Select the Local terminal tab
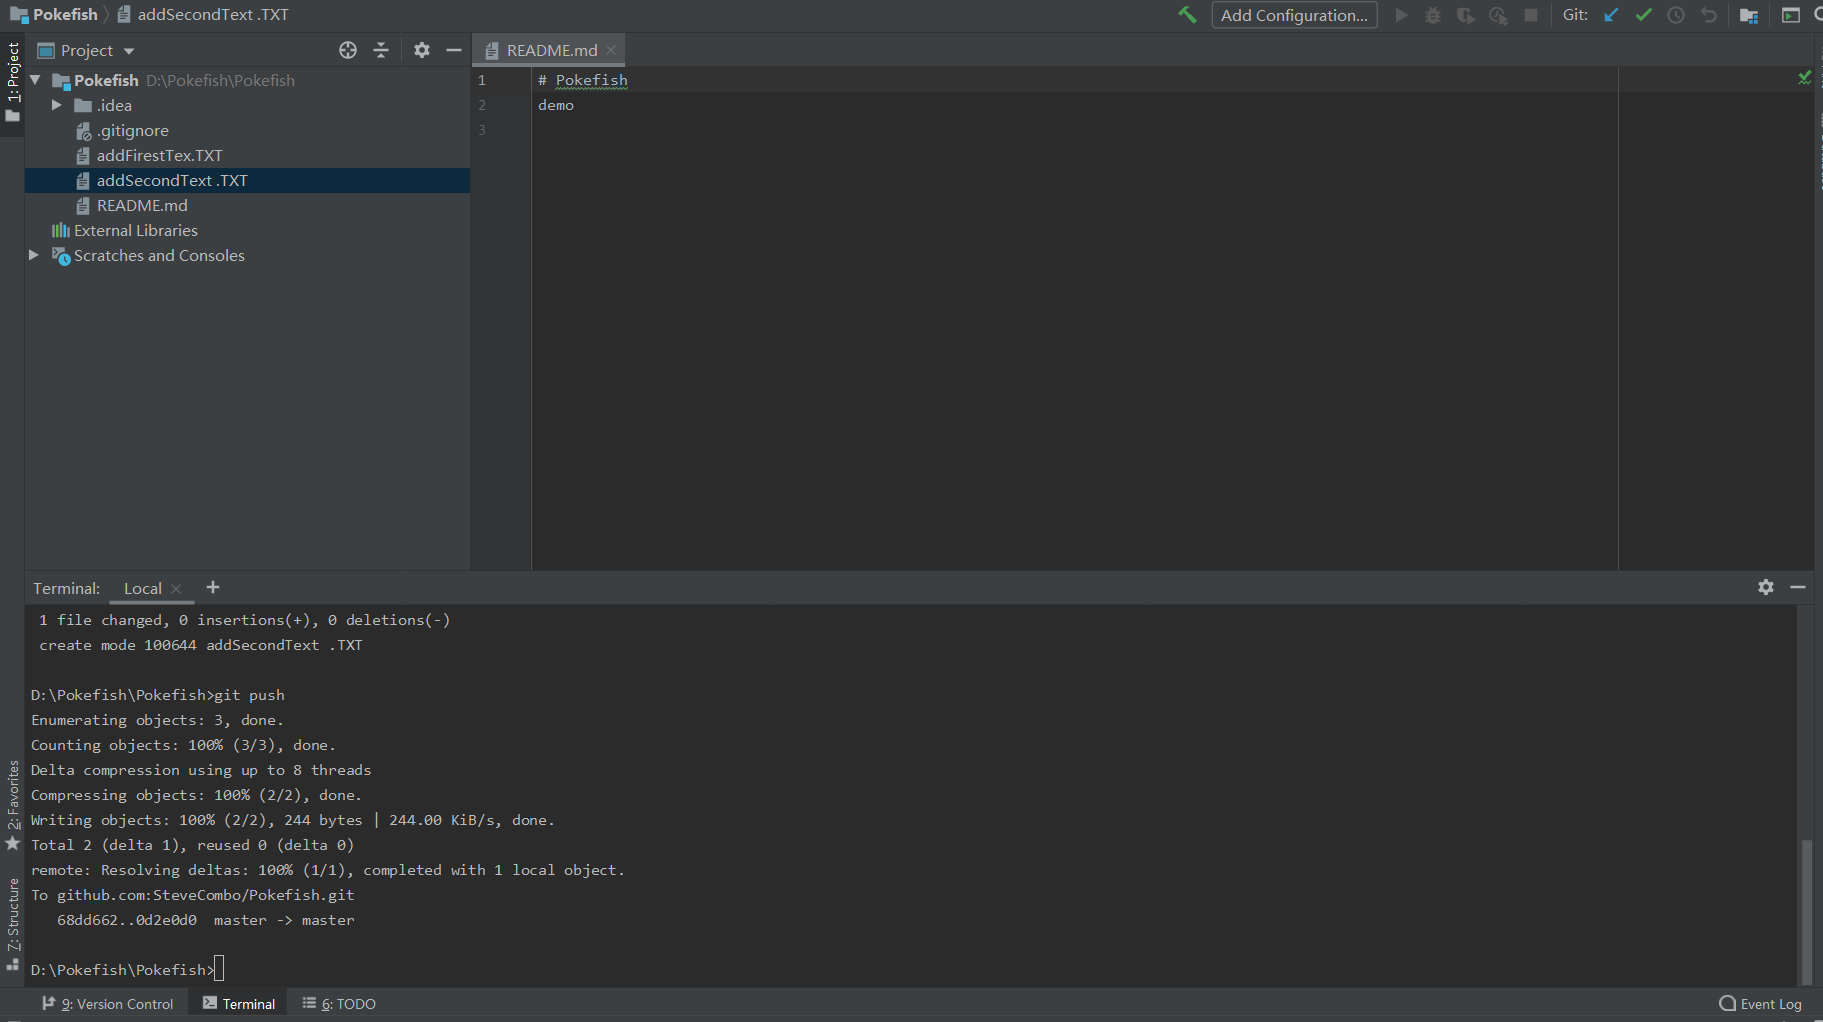 click(x=142, y=588)
